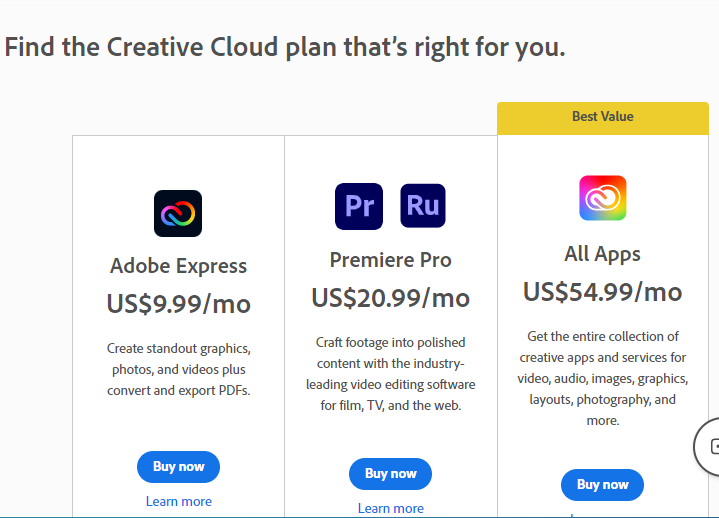719x518 pixels.
Task: Click the Premiere Pro plan title
Action: pyautogui.click(x=390, y=260)
